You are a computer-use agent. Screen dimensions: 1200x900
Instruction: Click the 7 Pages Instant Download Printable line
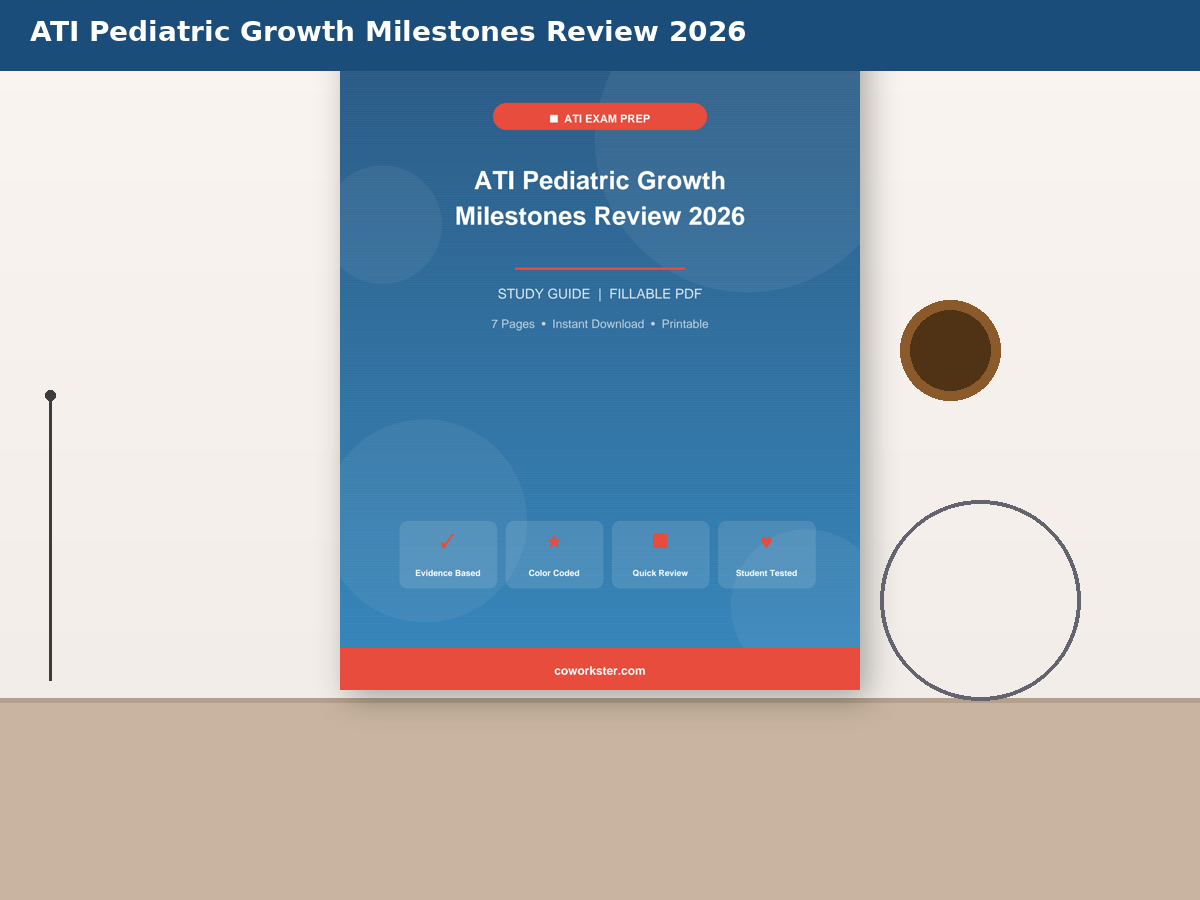pyautogui.click(x=600, y=324)
